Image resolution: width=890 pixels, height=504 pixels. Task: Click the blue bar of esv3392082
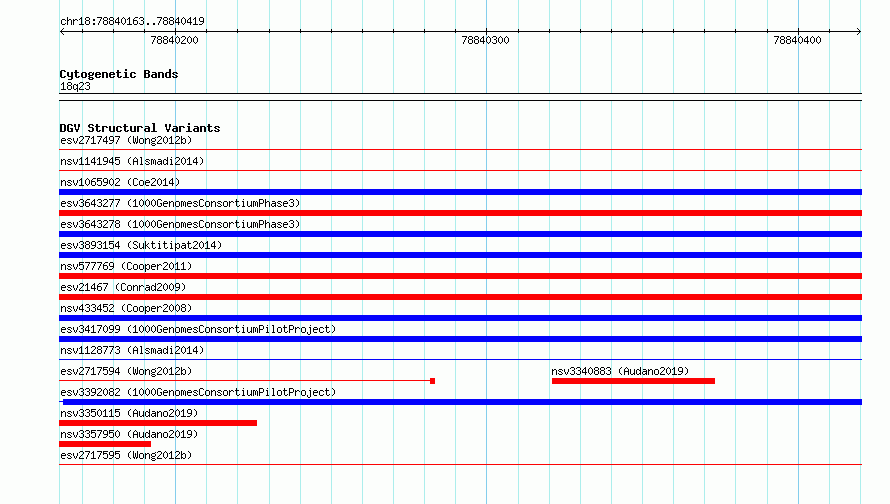point(462,402)
